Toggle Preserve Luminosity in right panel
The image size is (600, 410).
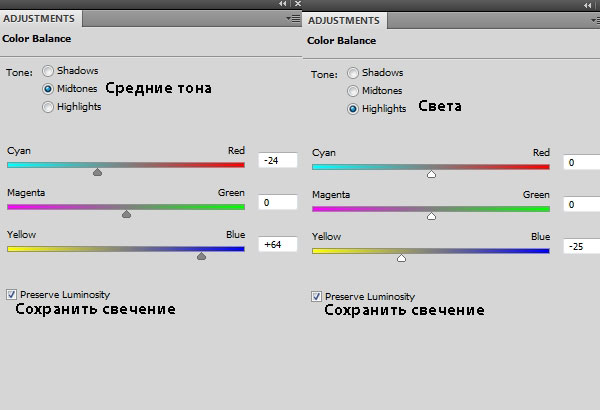(316, 296)
